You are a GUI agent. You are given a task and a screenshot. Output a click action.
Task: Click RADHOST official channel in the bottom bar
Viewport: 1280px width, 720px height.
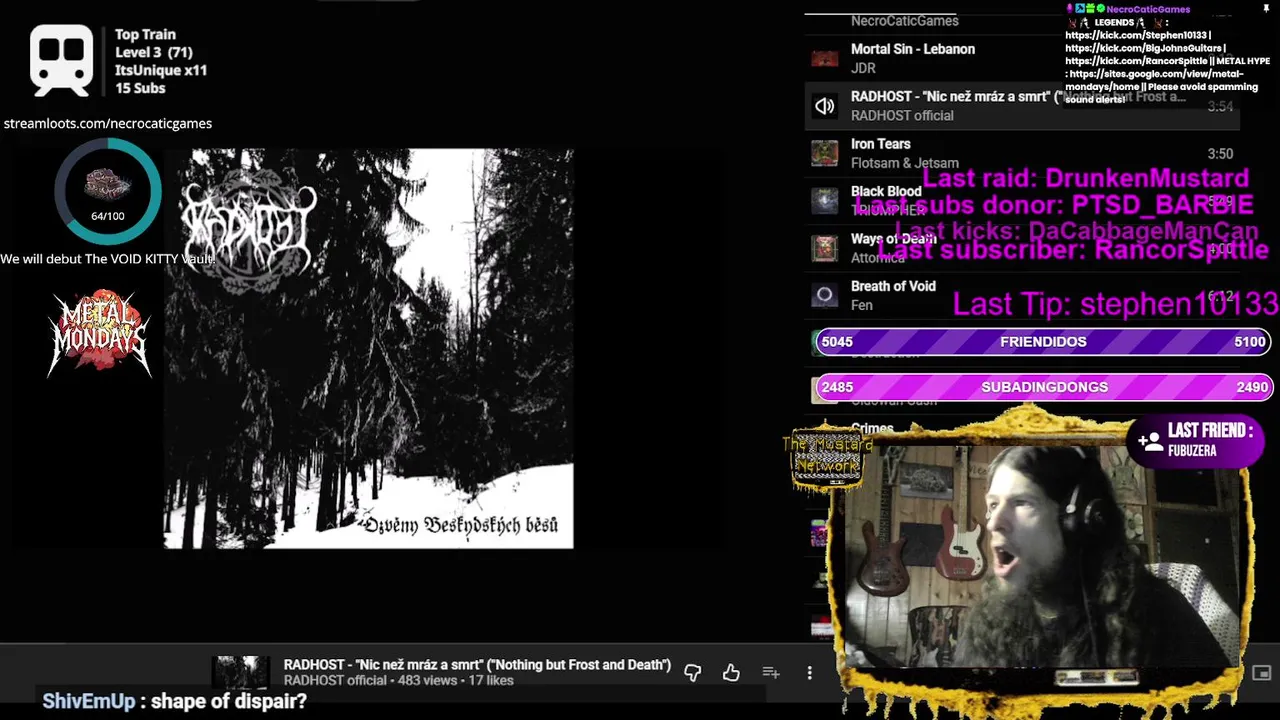(x=335, y=681)
